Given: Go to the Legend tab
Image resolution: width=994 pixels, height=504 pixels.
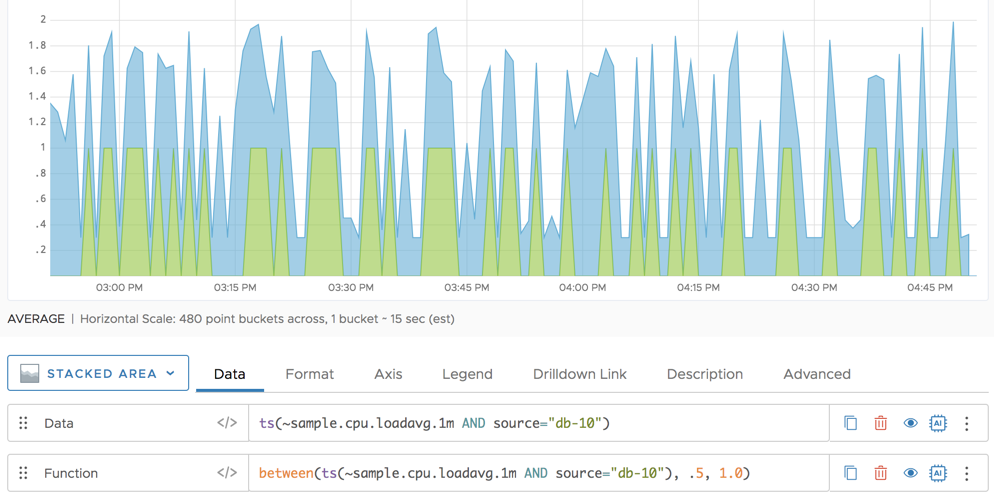Looking at the screenshot, I should (x=467, y=374).
